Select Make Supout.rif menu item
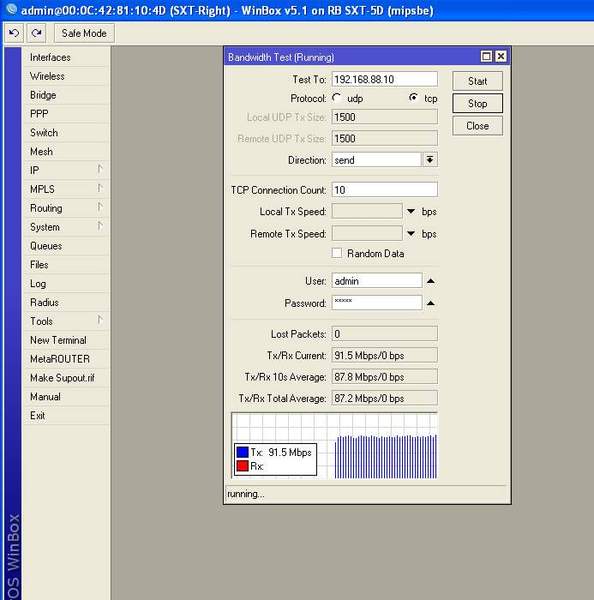Image resolution: width=594 pixels, height=600 pixels. click(67, 378)
